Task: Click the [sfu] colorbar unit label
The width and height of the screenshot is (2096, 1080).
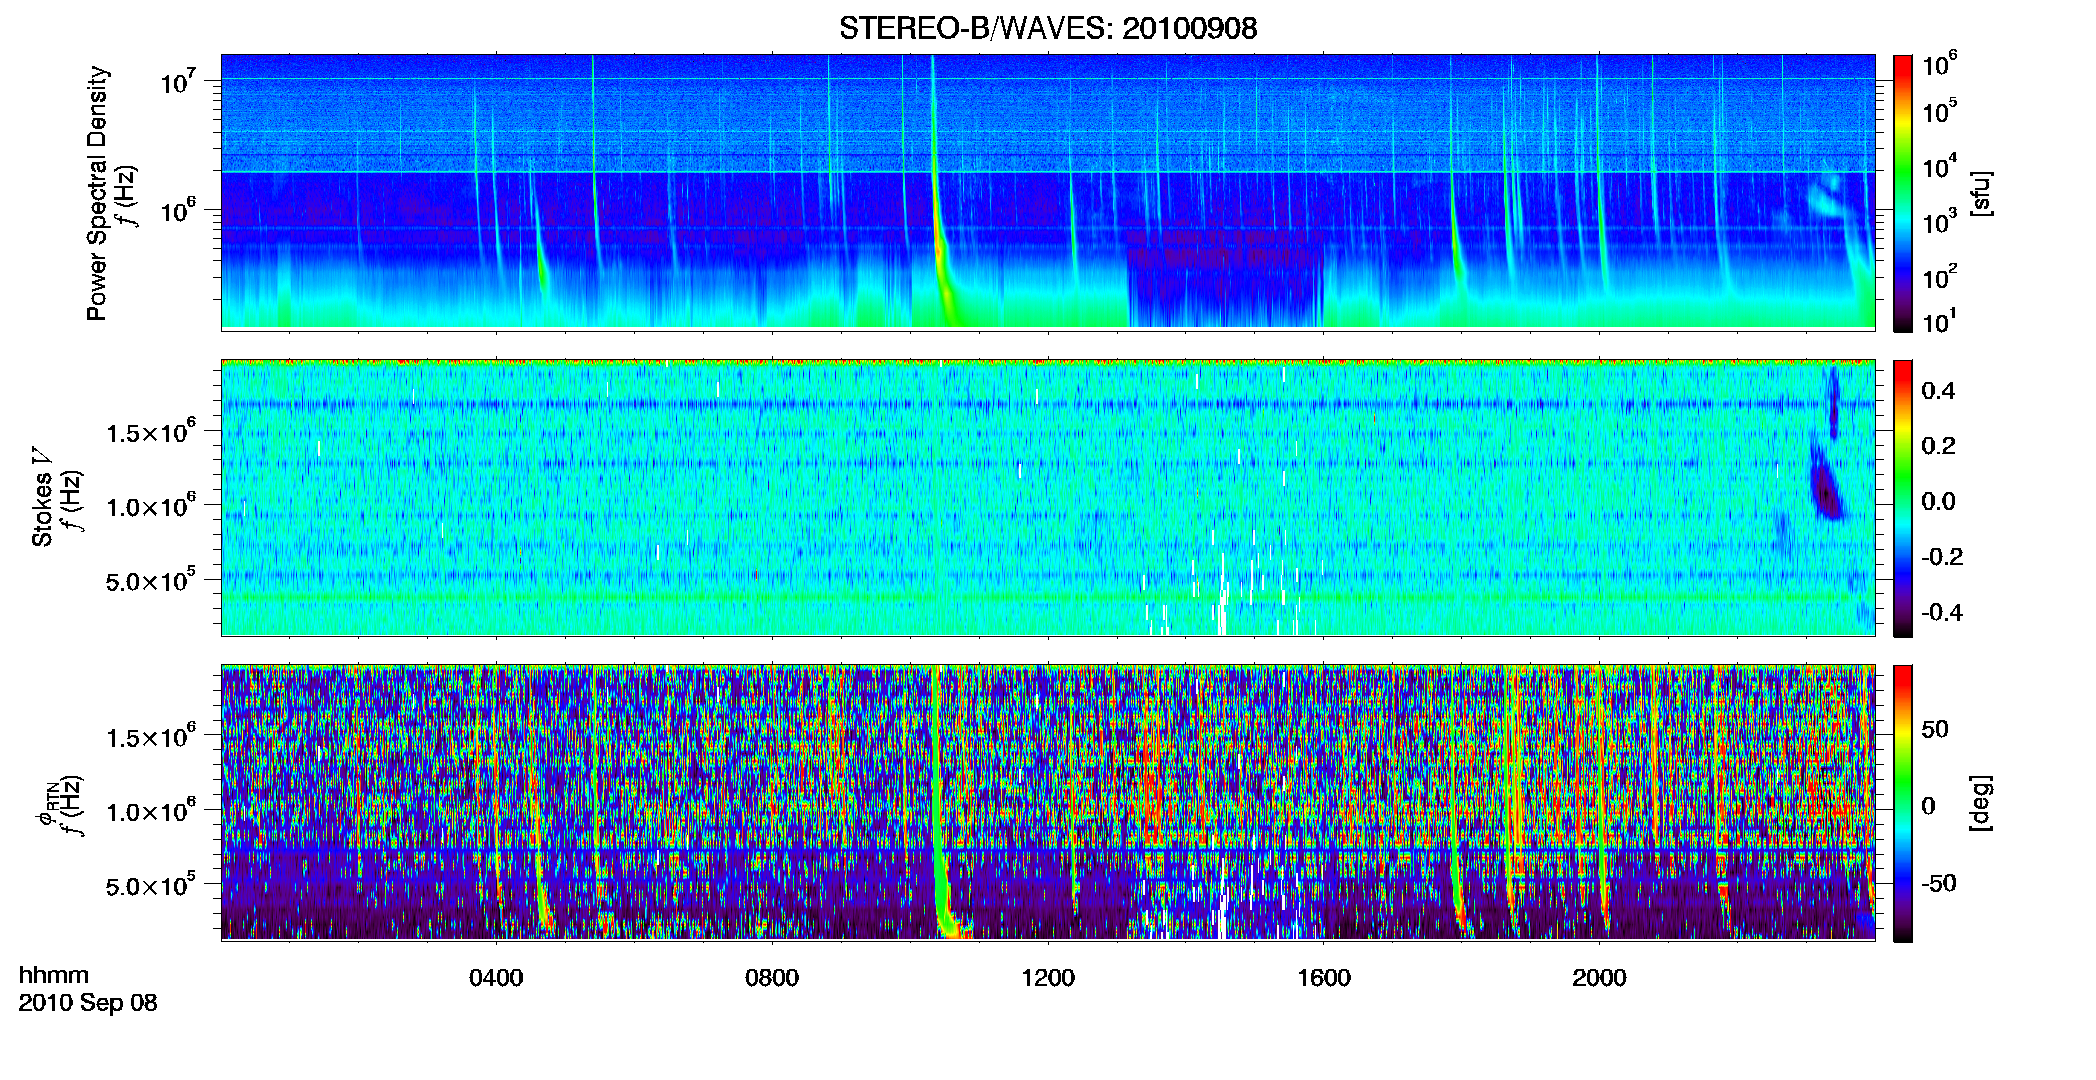Action: point(1981,193)
